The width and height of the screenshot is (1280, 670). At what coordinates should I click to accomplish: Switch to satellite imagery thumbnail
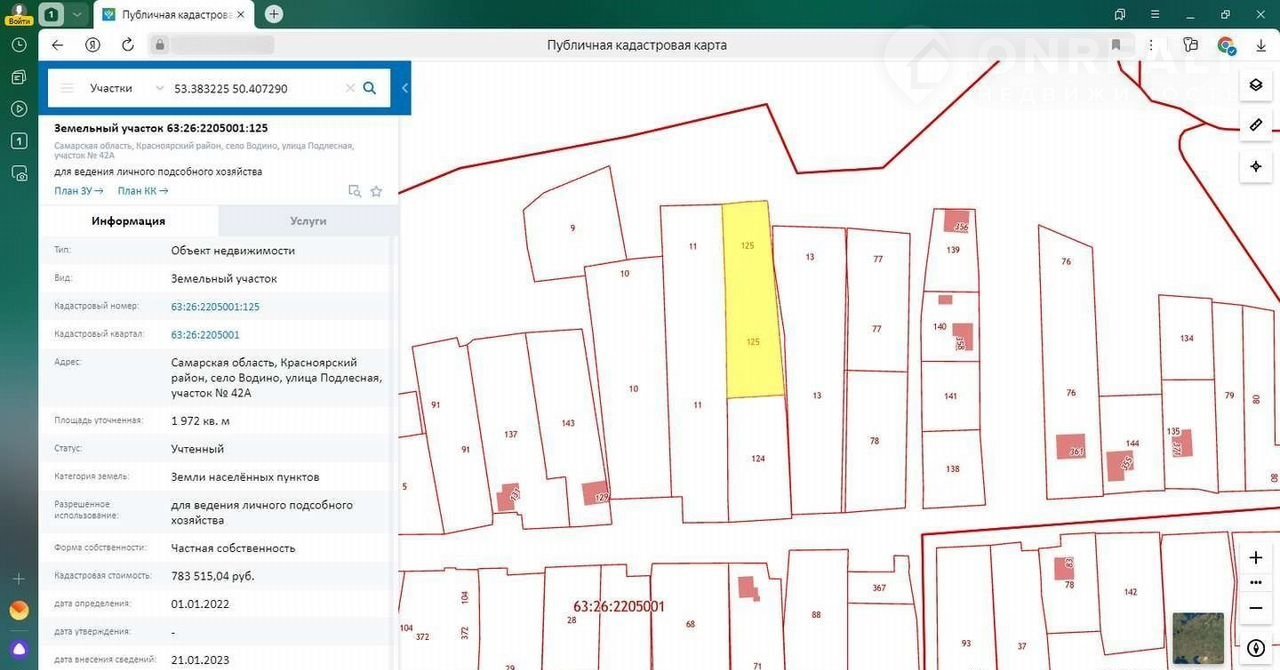(x=1197, y=637)
